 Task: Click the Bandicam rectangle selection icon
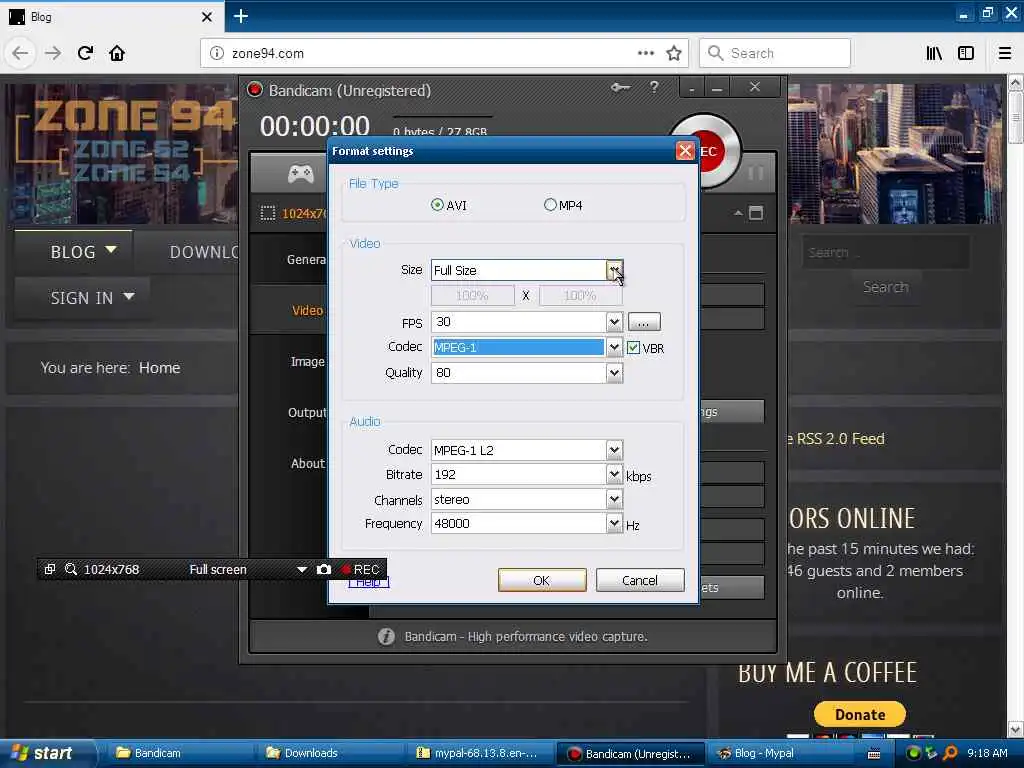click(x=268, y=213)
